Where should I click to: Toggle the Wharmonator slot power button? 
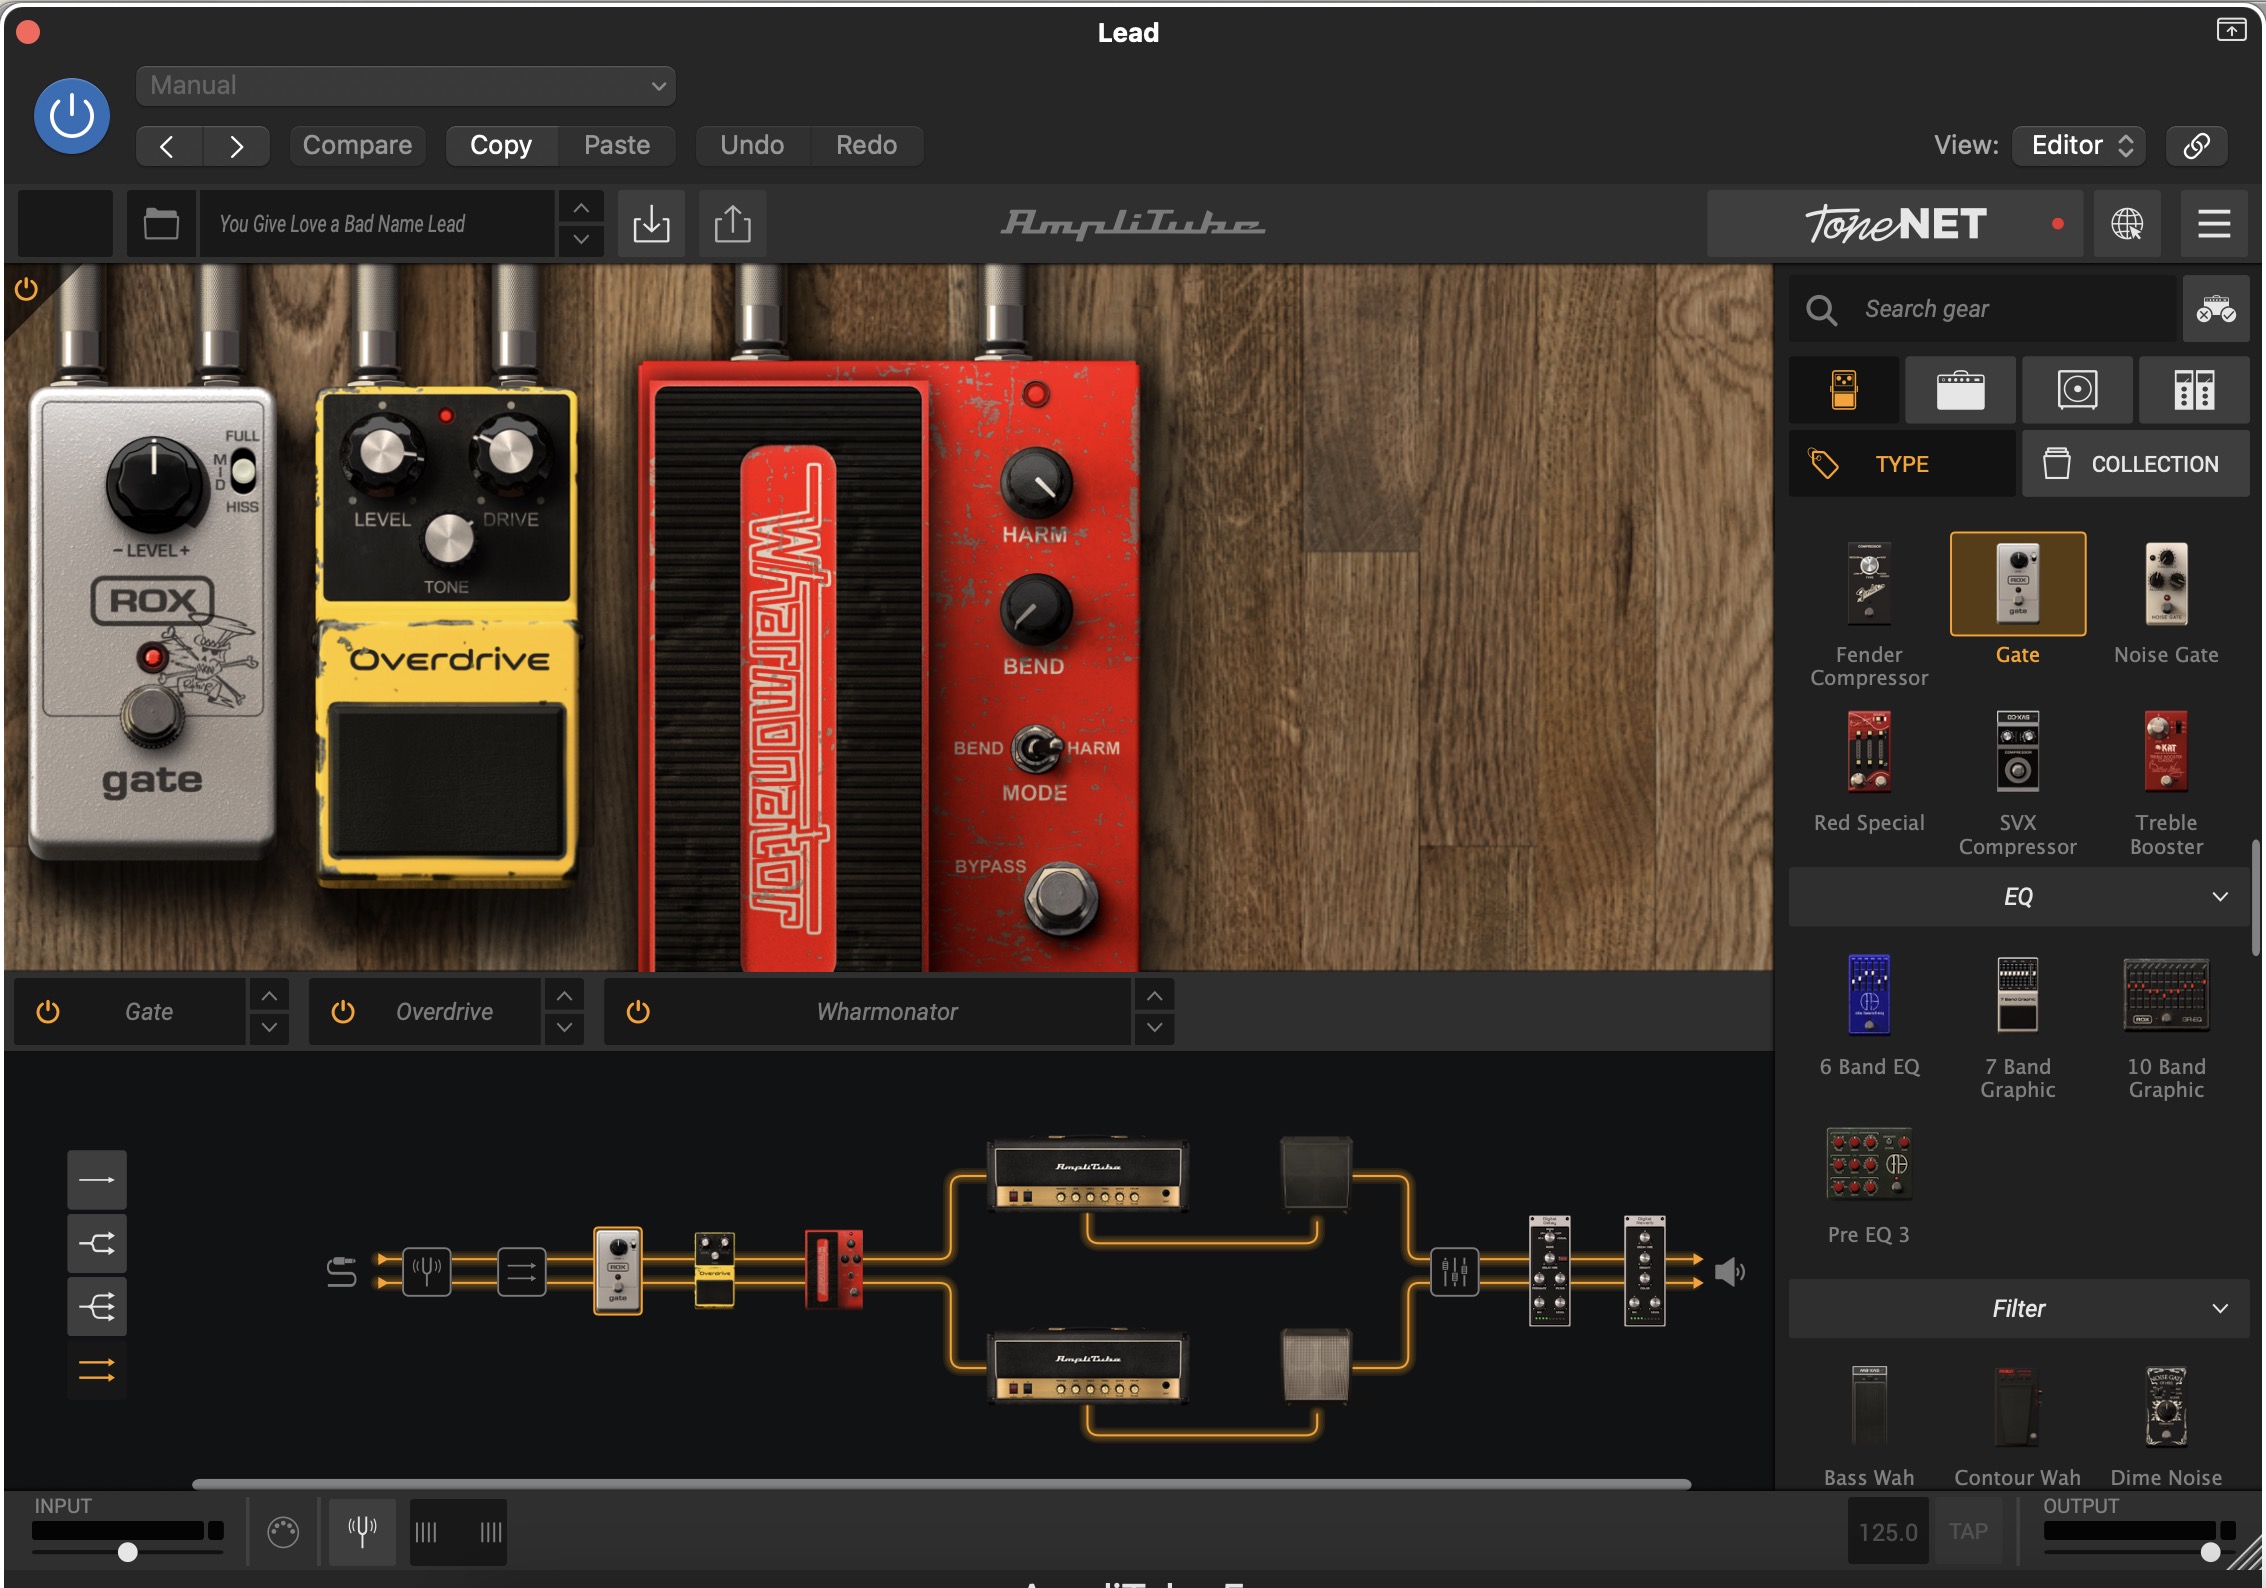pyautogui.click(x=638, y=1012)
